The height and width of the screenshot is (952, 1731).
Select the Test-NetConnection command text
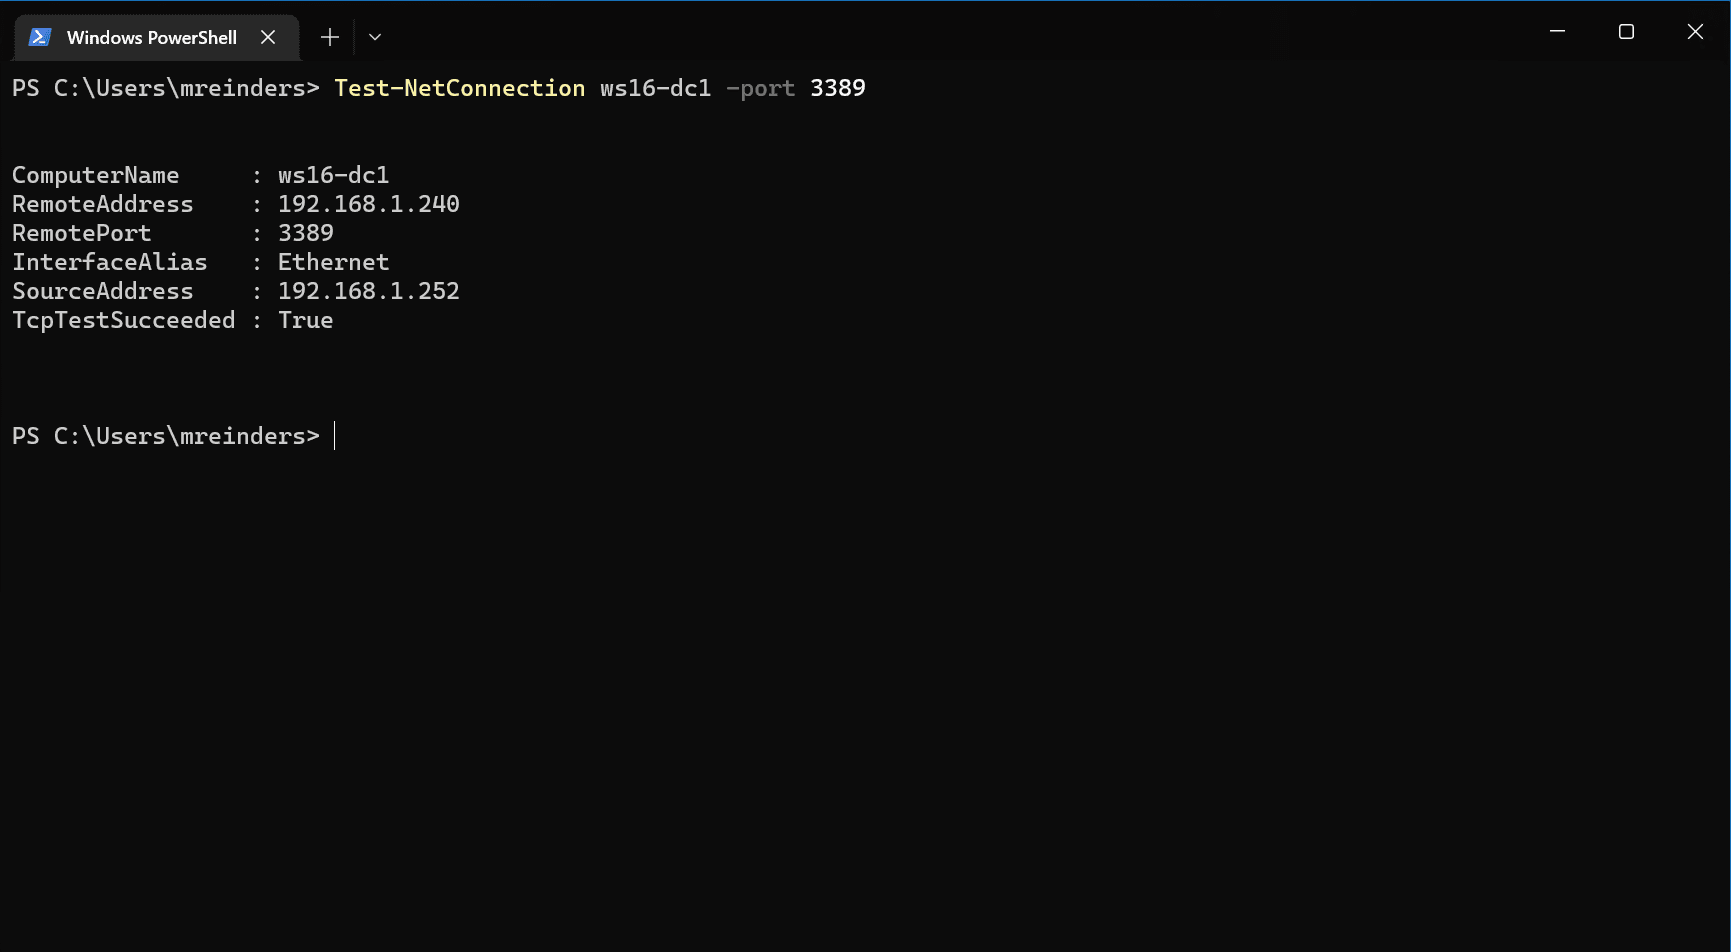click(x=459, y=88)
